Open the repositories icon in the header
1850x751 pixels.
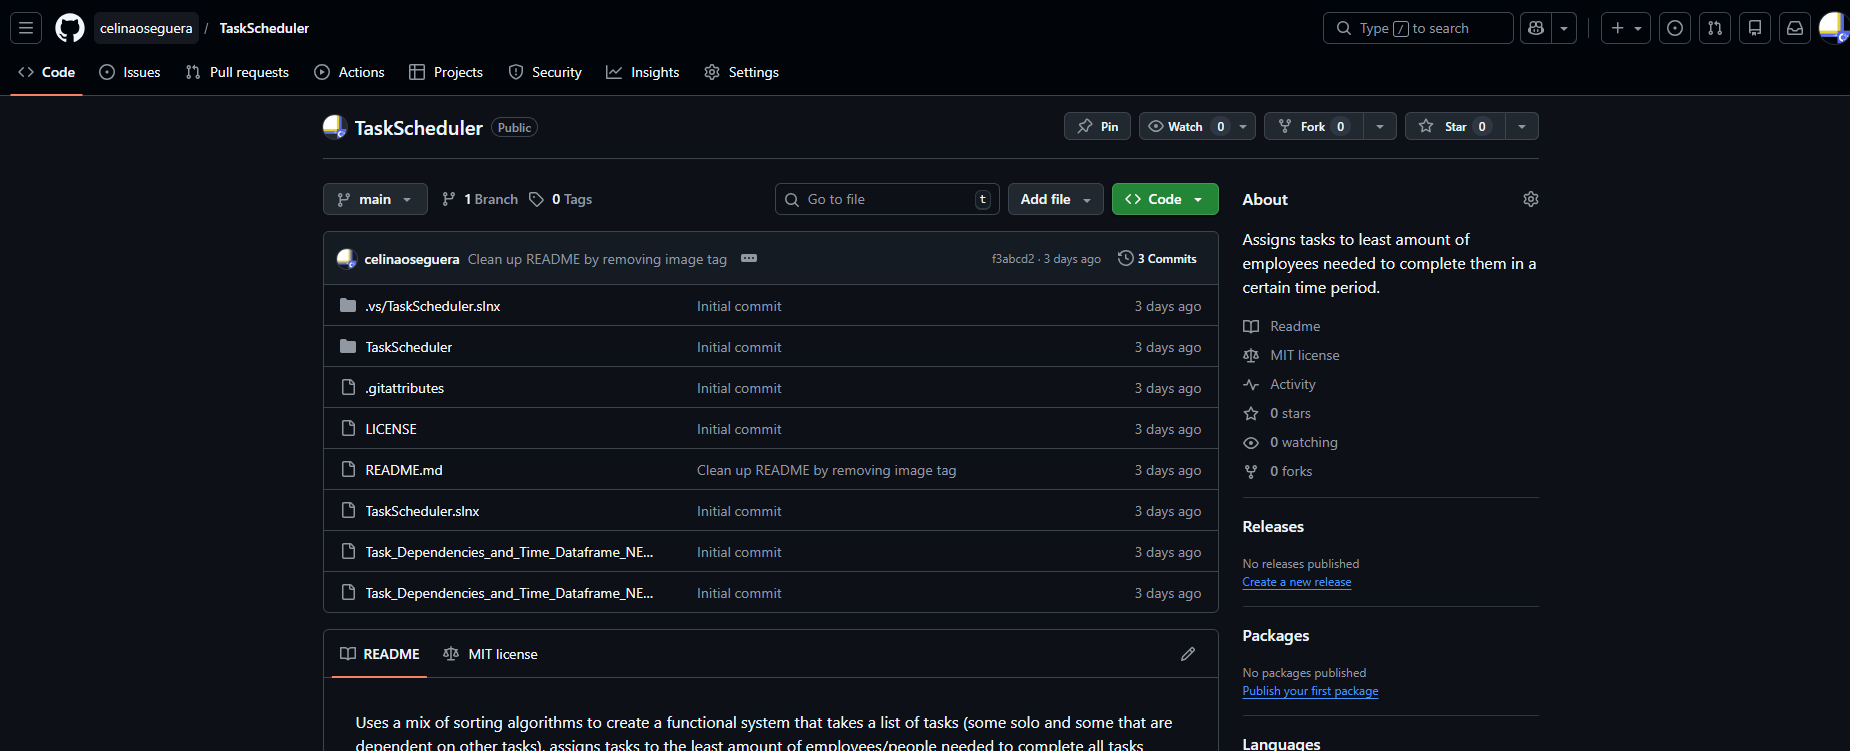(x=1755, y=28)
